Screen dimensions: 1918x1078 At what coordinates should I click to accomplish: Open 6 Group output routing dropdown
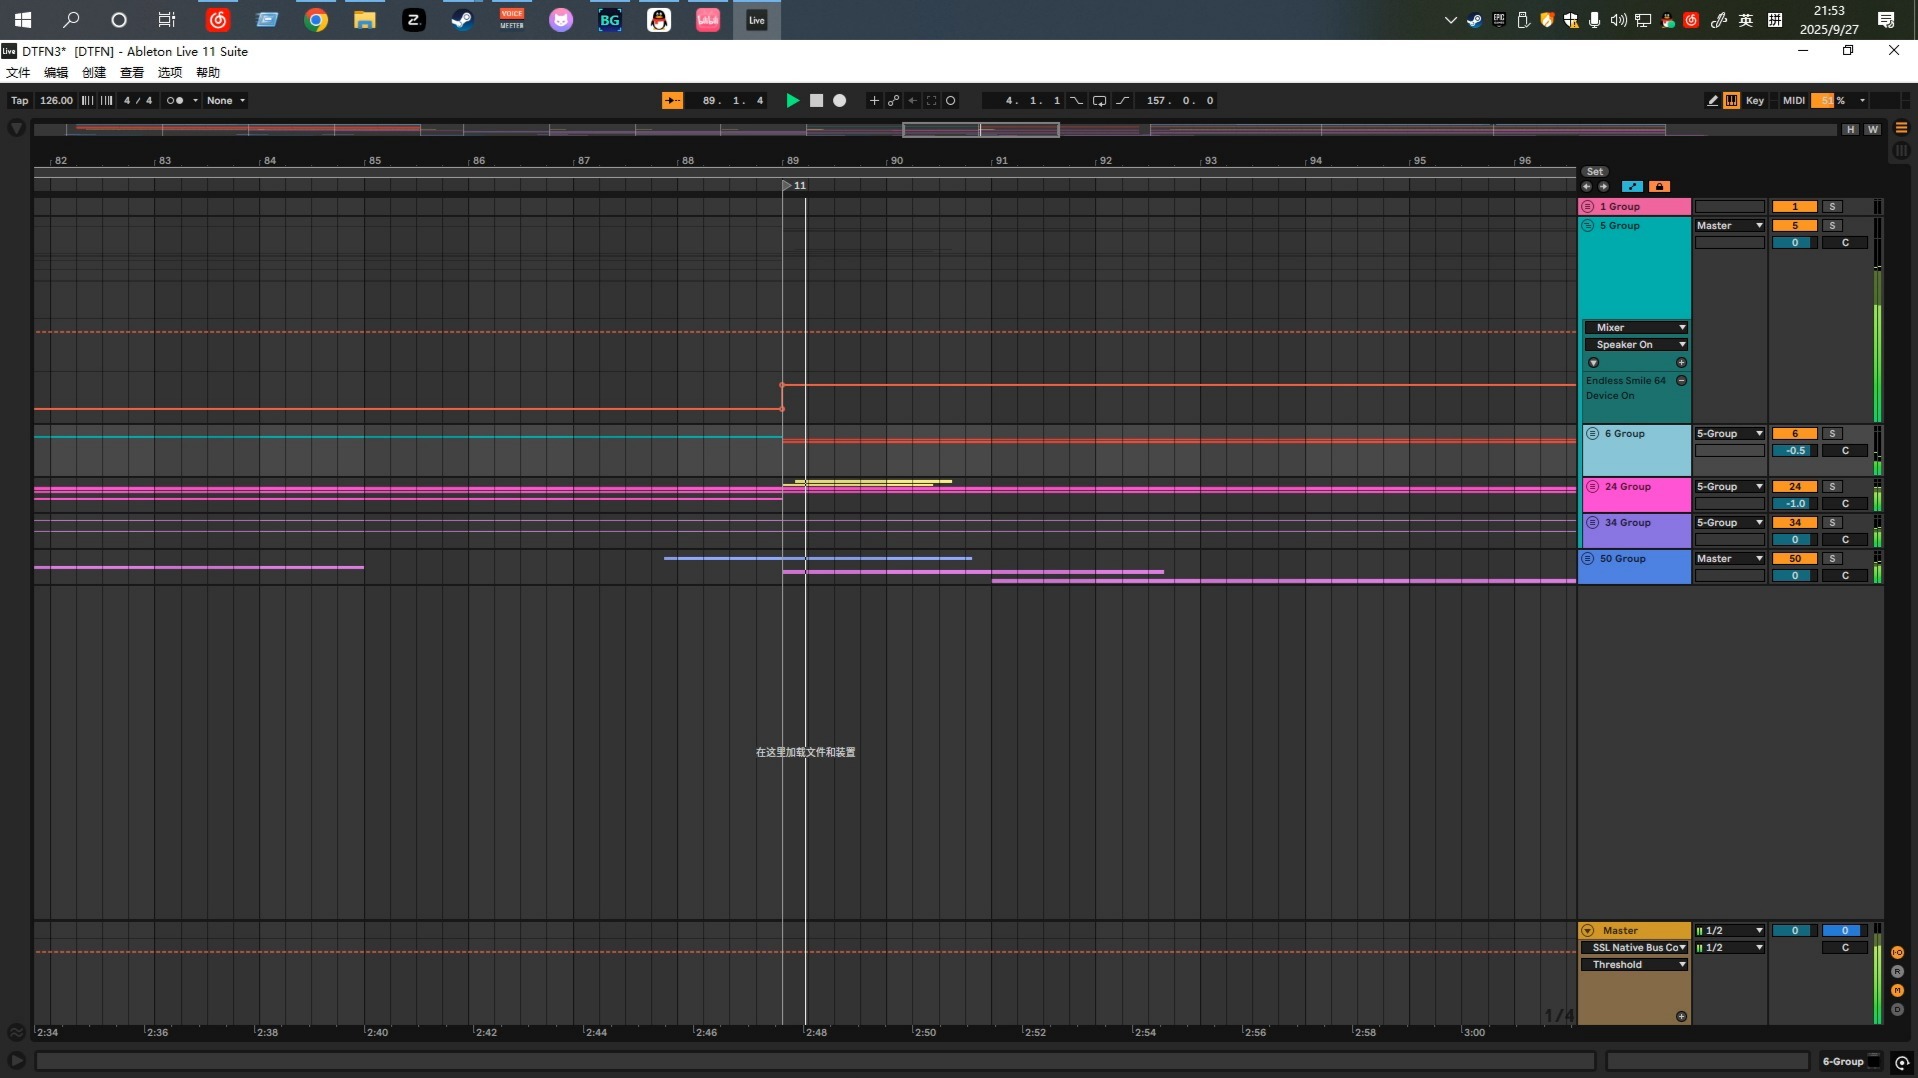1730,434
